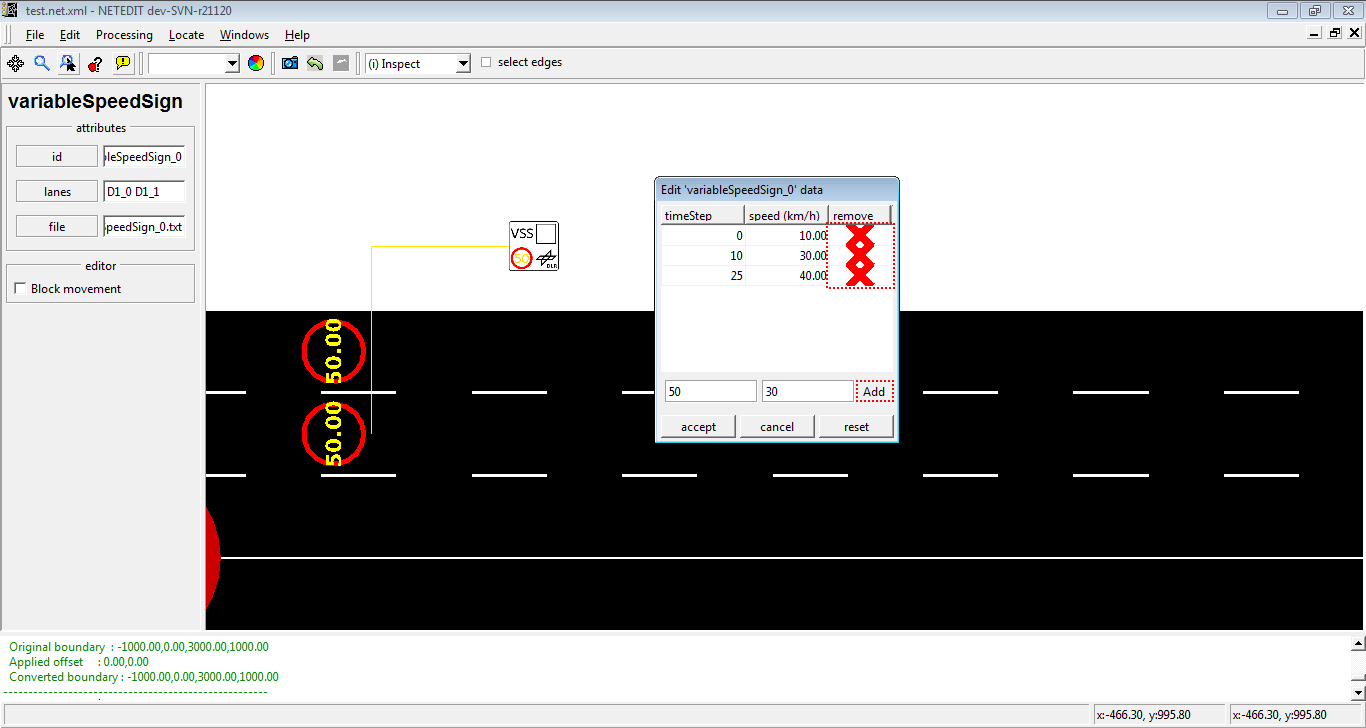Open the color wheel view settings
Screen dimensions: 1366x728
coord(256,63)
